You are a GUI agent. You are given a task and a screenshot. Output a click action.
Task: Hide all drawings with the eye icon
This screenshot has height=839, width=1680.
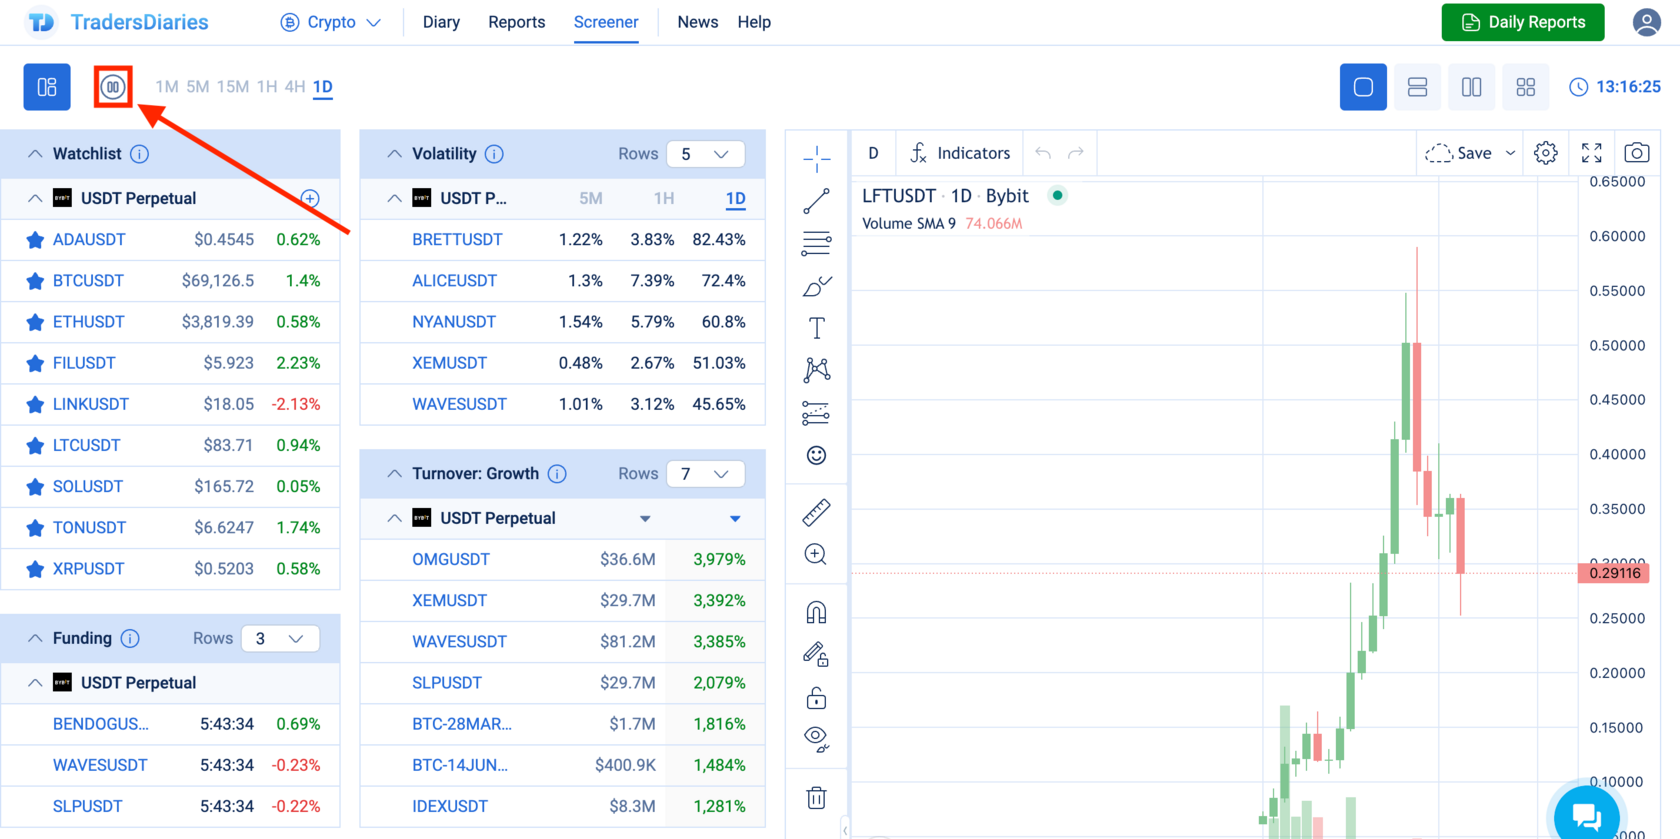816,739
